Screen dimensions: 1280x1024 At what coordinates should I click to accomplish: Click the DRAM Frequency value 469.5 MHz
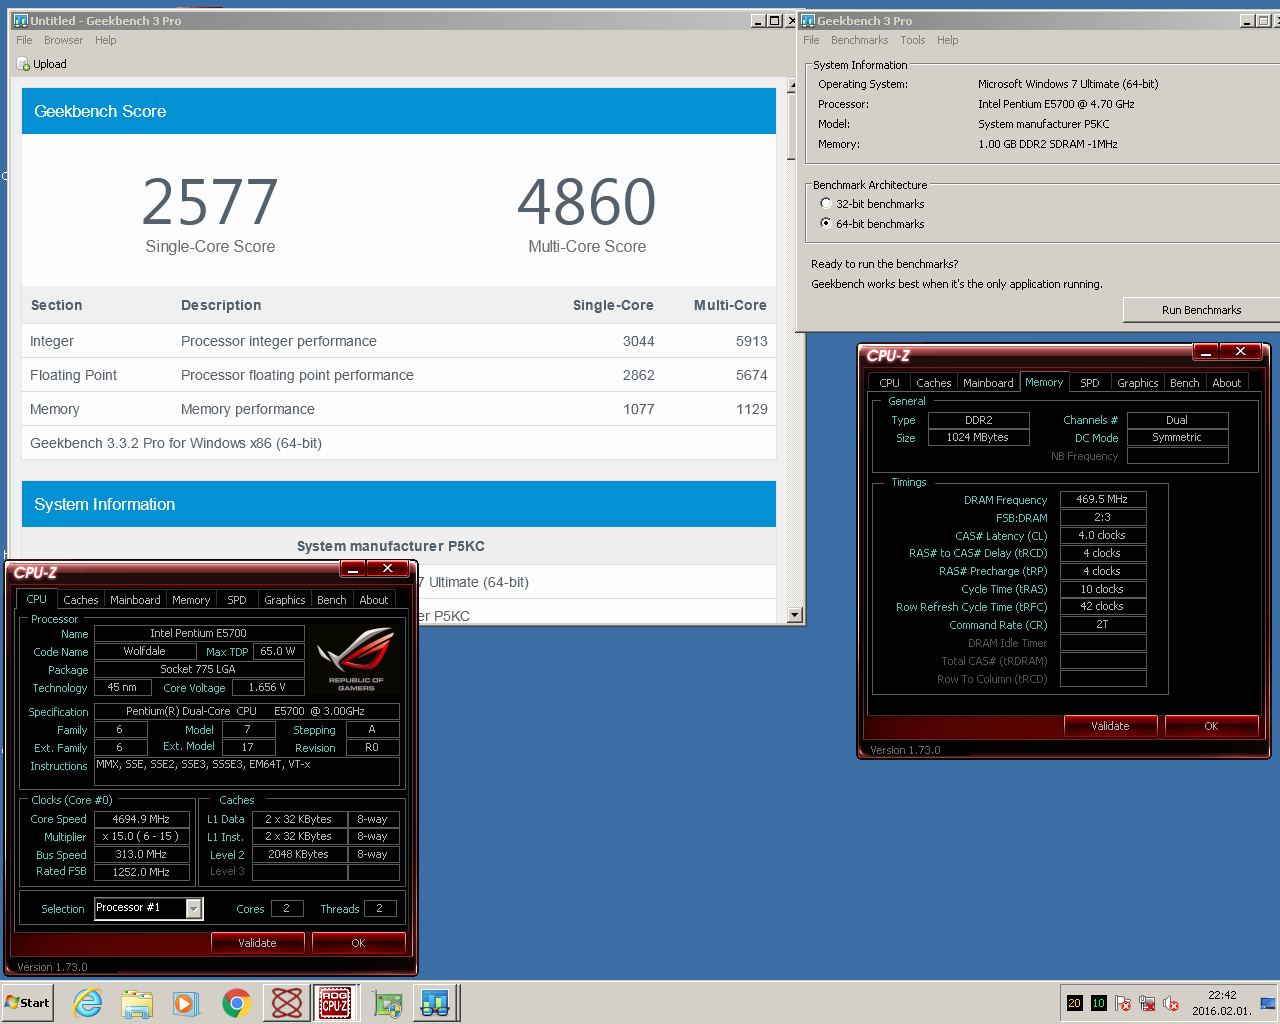1102,499
